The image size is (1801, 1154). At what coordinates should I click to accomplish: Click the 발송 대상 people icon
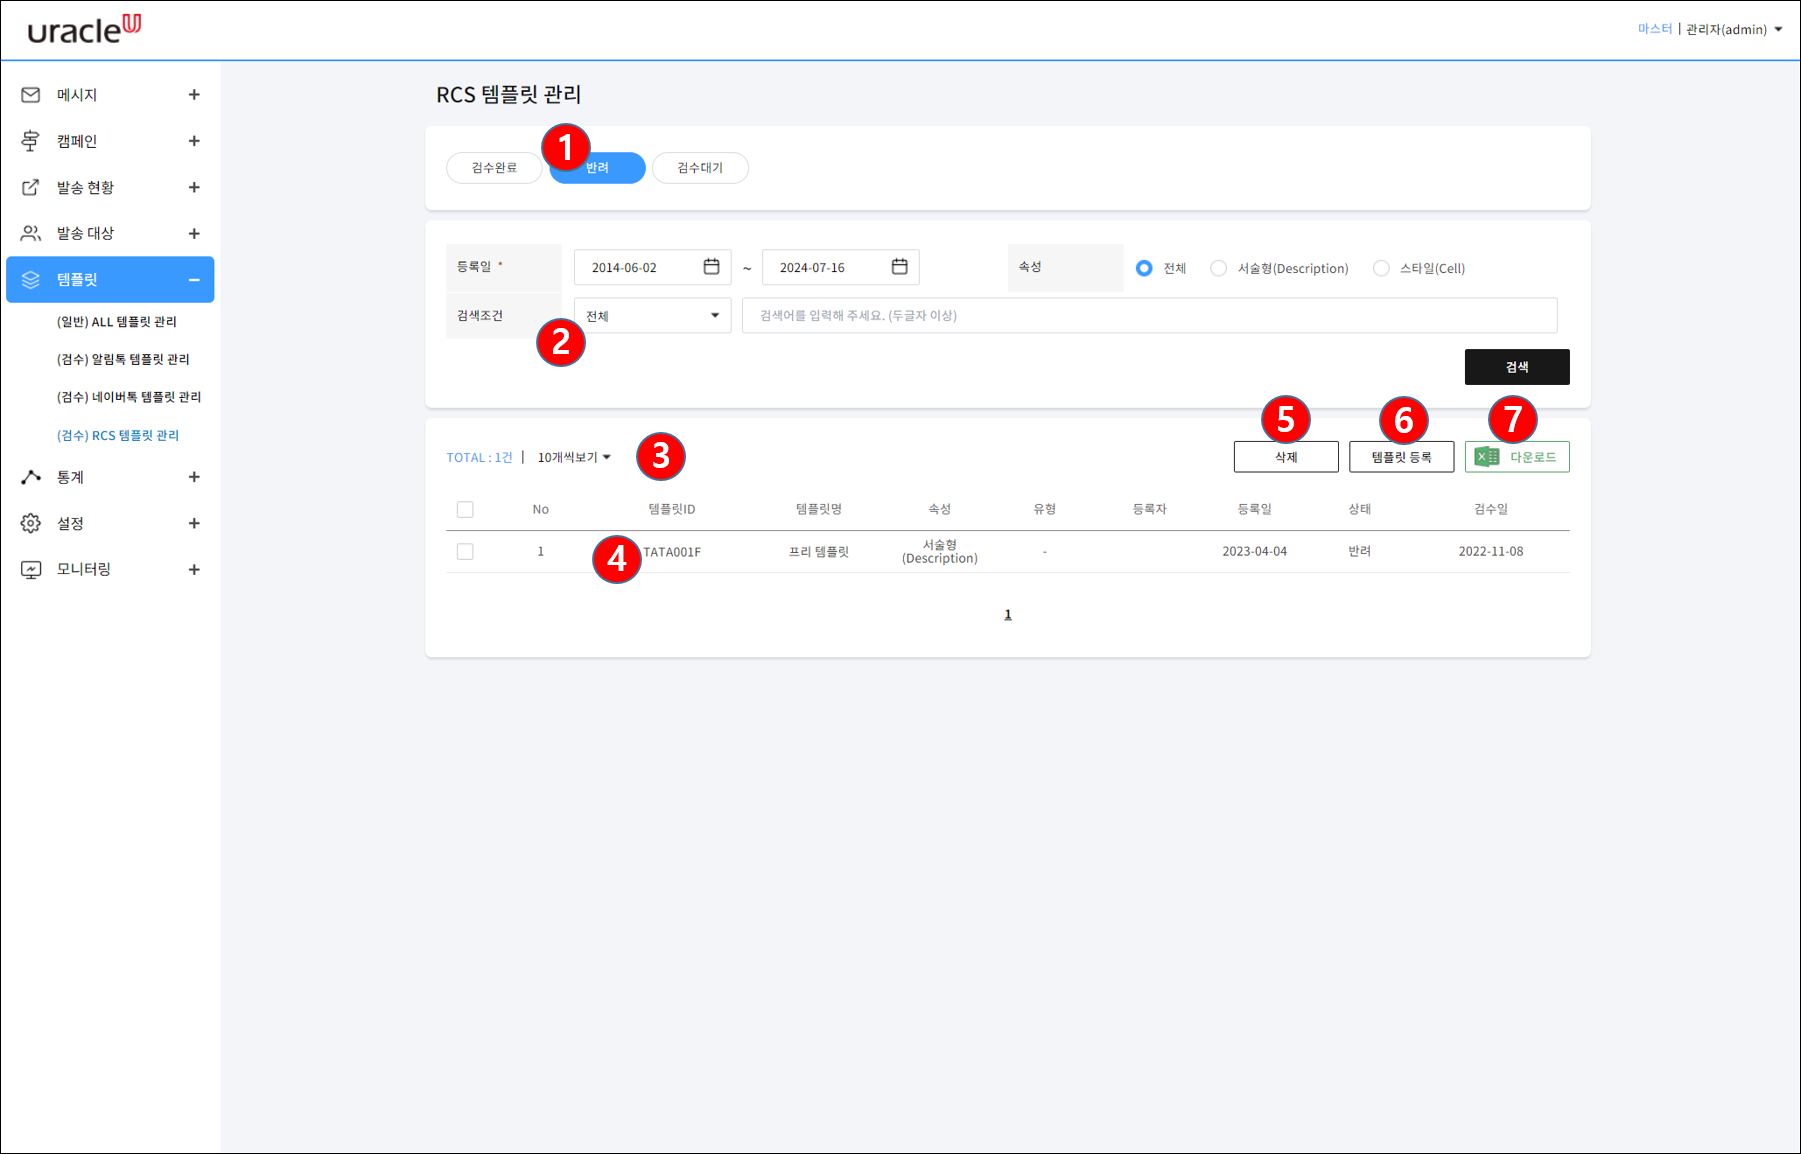31,233
